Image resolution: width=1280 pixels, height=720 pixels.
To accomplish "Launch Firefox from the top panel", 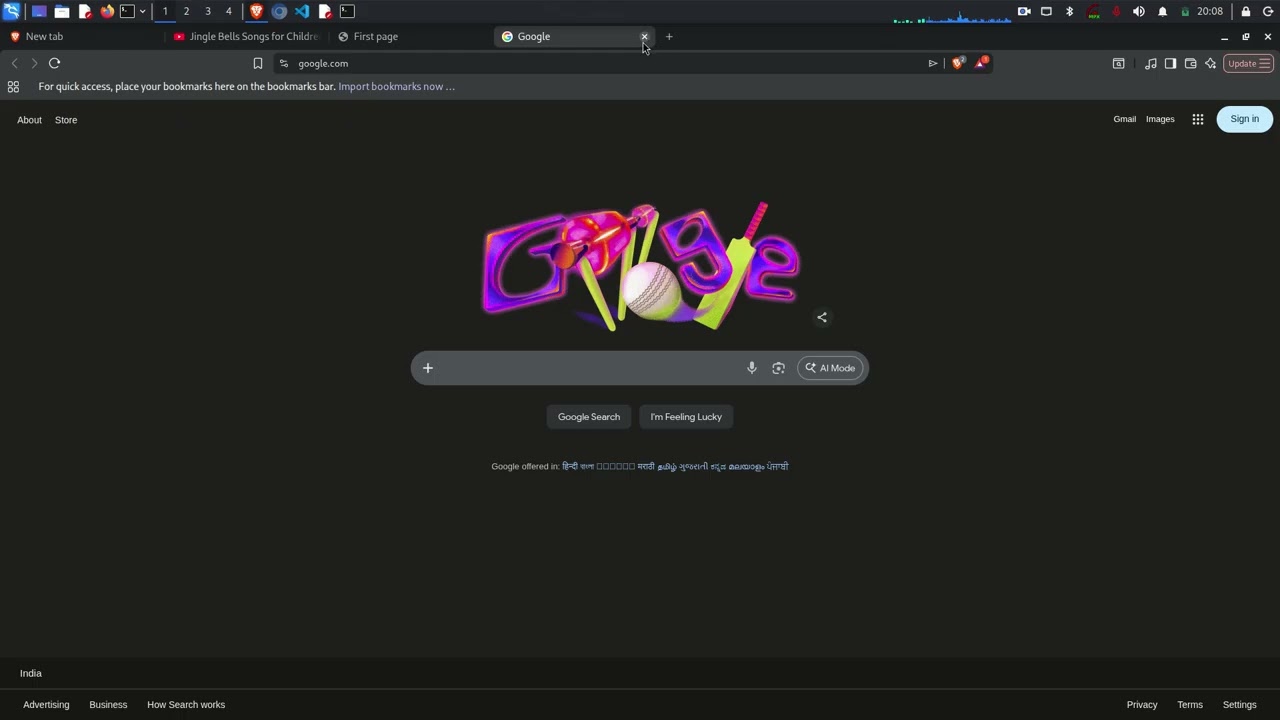I will pyautogui.click(x=107, y=11).
